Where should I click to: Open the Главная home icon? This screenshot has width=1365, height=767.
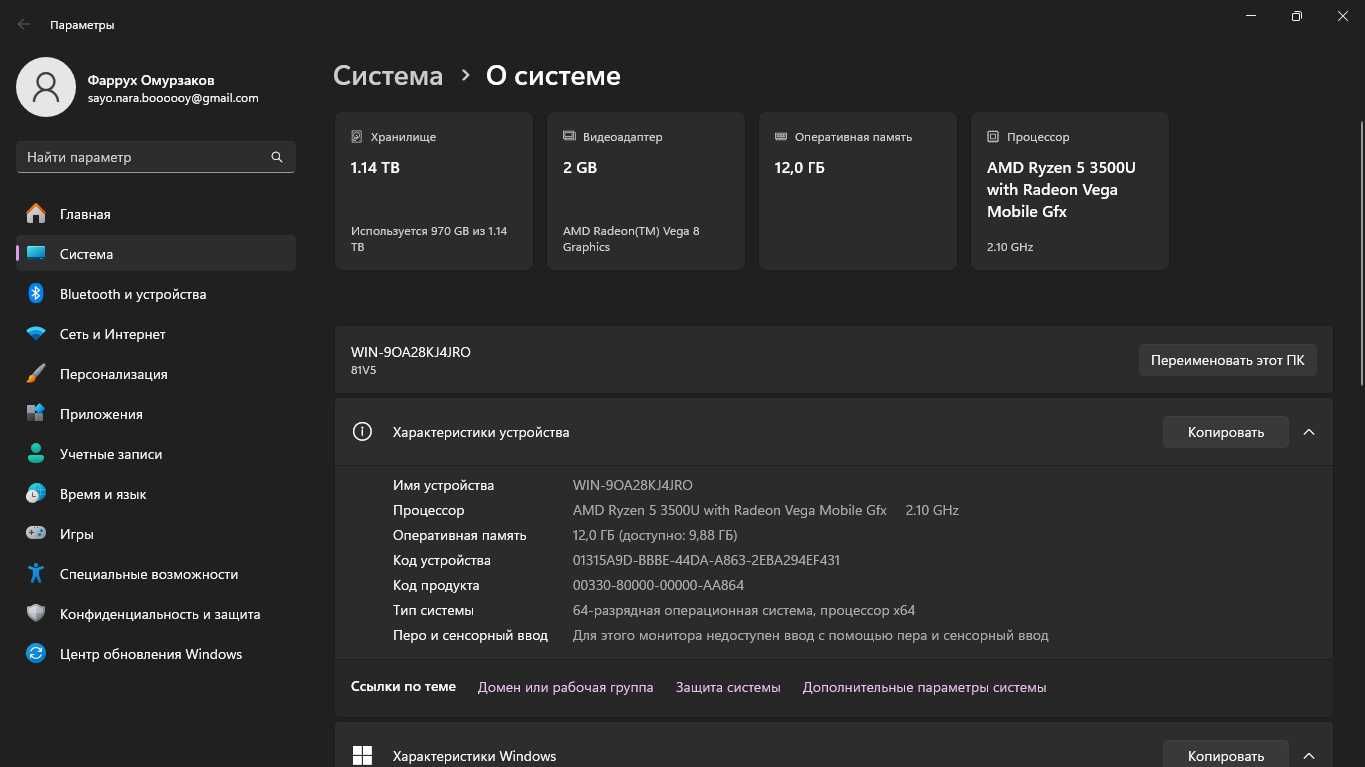click(x=36, y=214)
